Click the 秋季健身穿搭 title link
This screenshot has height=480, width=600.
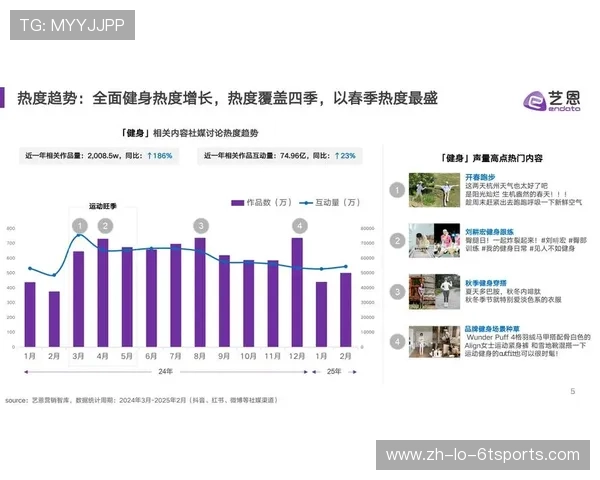[x=486, y=283]
